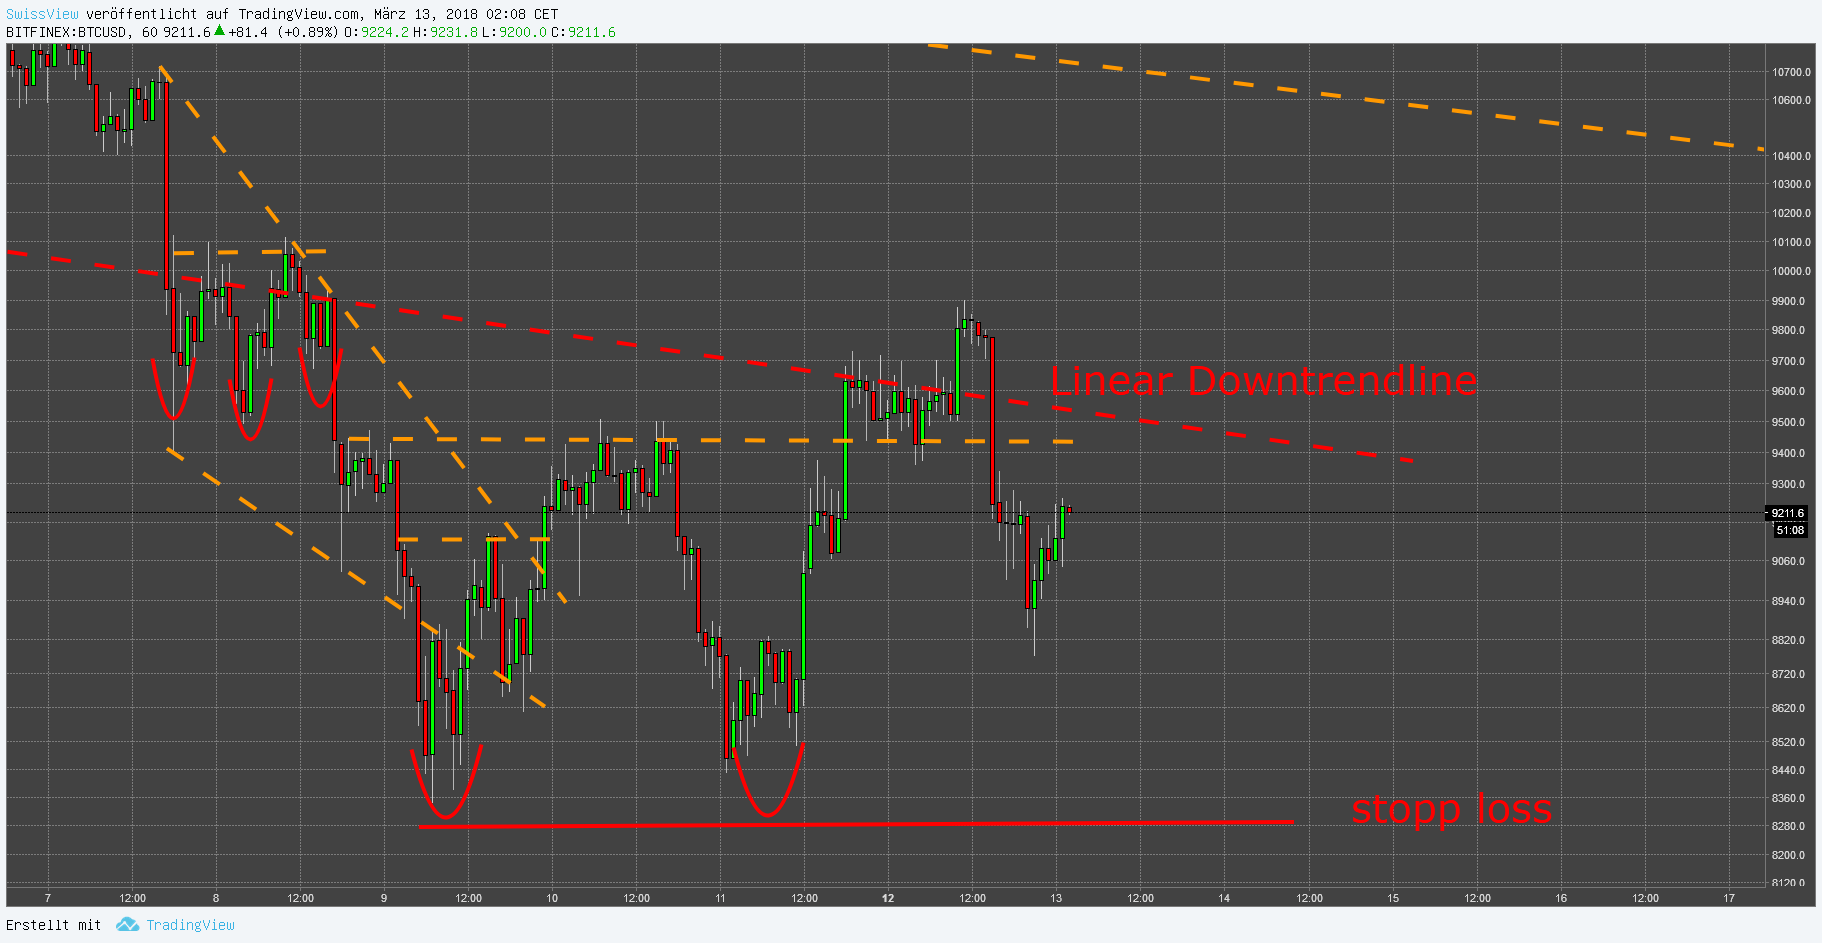Screen dimensions: 1822x943
Task: Click date label 11 on time axis
Action: point(720,898)
